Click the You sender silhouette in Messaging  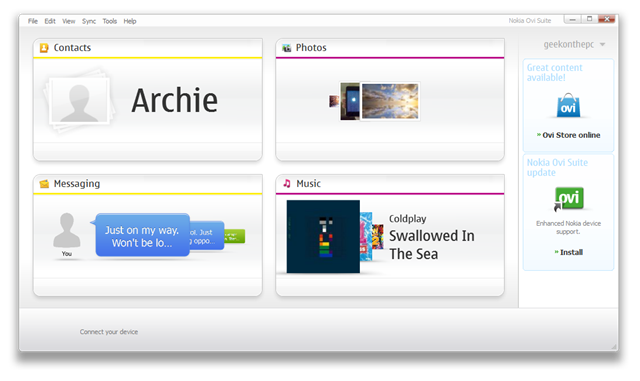(x=67, y=231)
